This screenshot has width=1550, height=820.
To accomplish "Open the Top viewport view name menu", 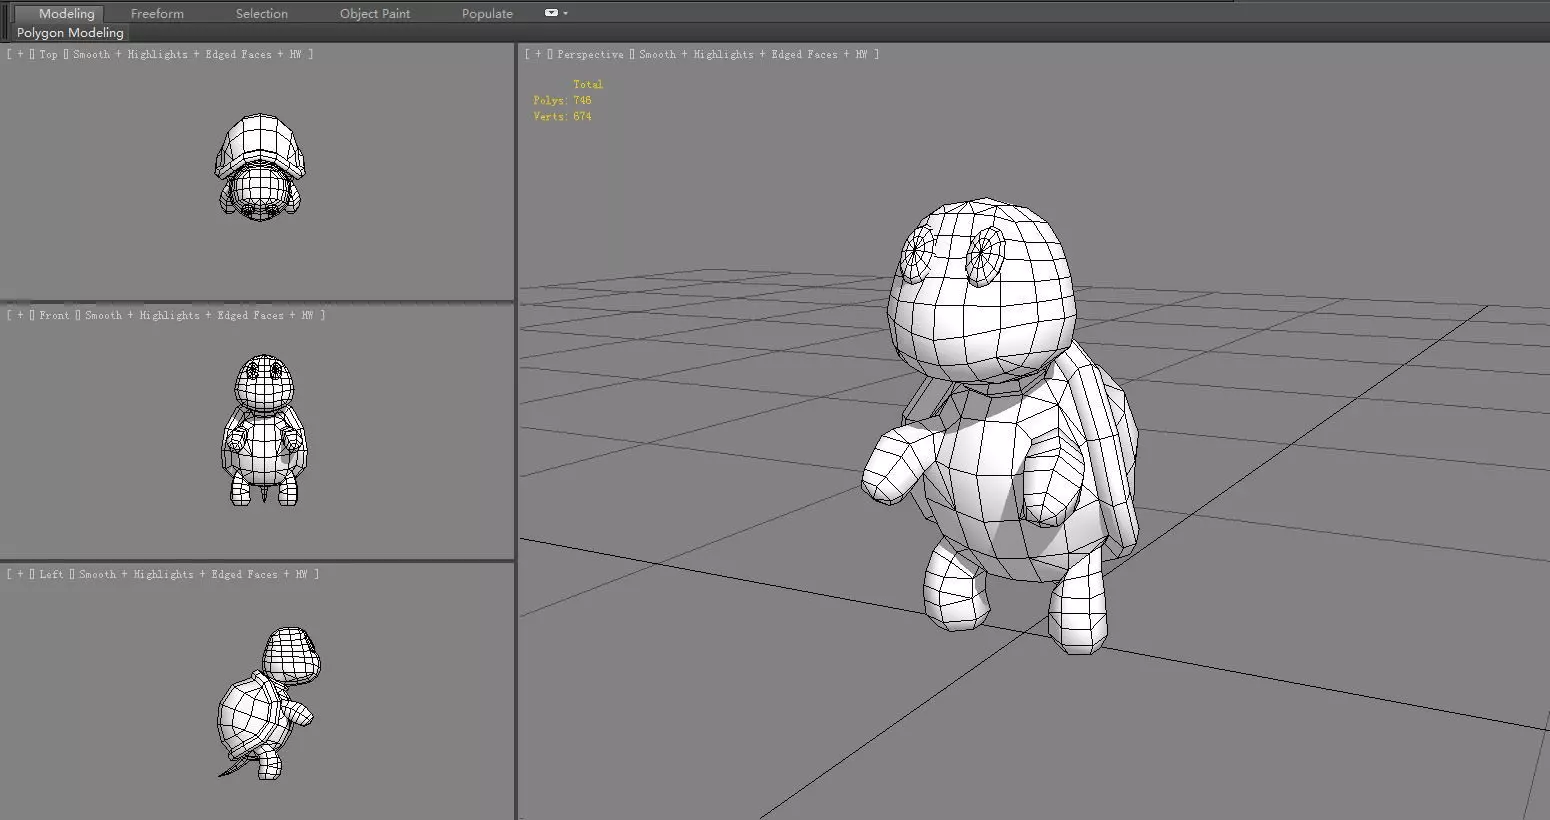I will 49,55.
